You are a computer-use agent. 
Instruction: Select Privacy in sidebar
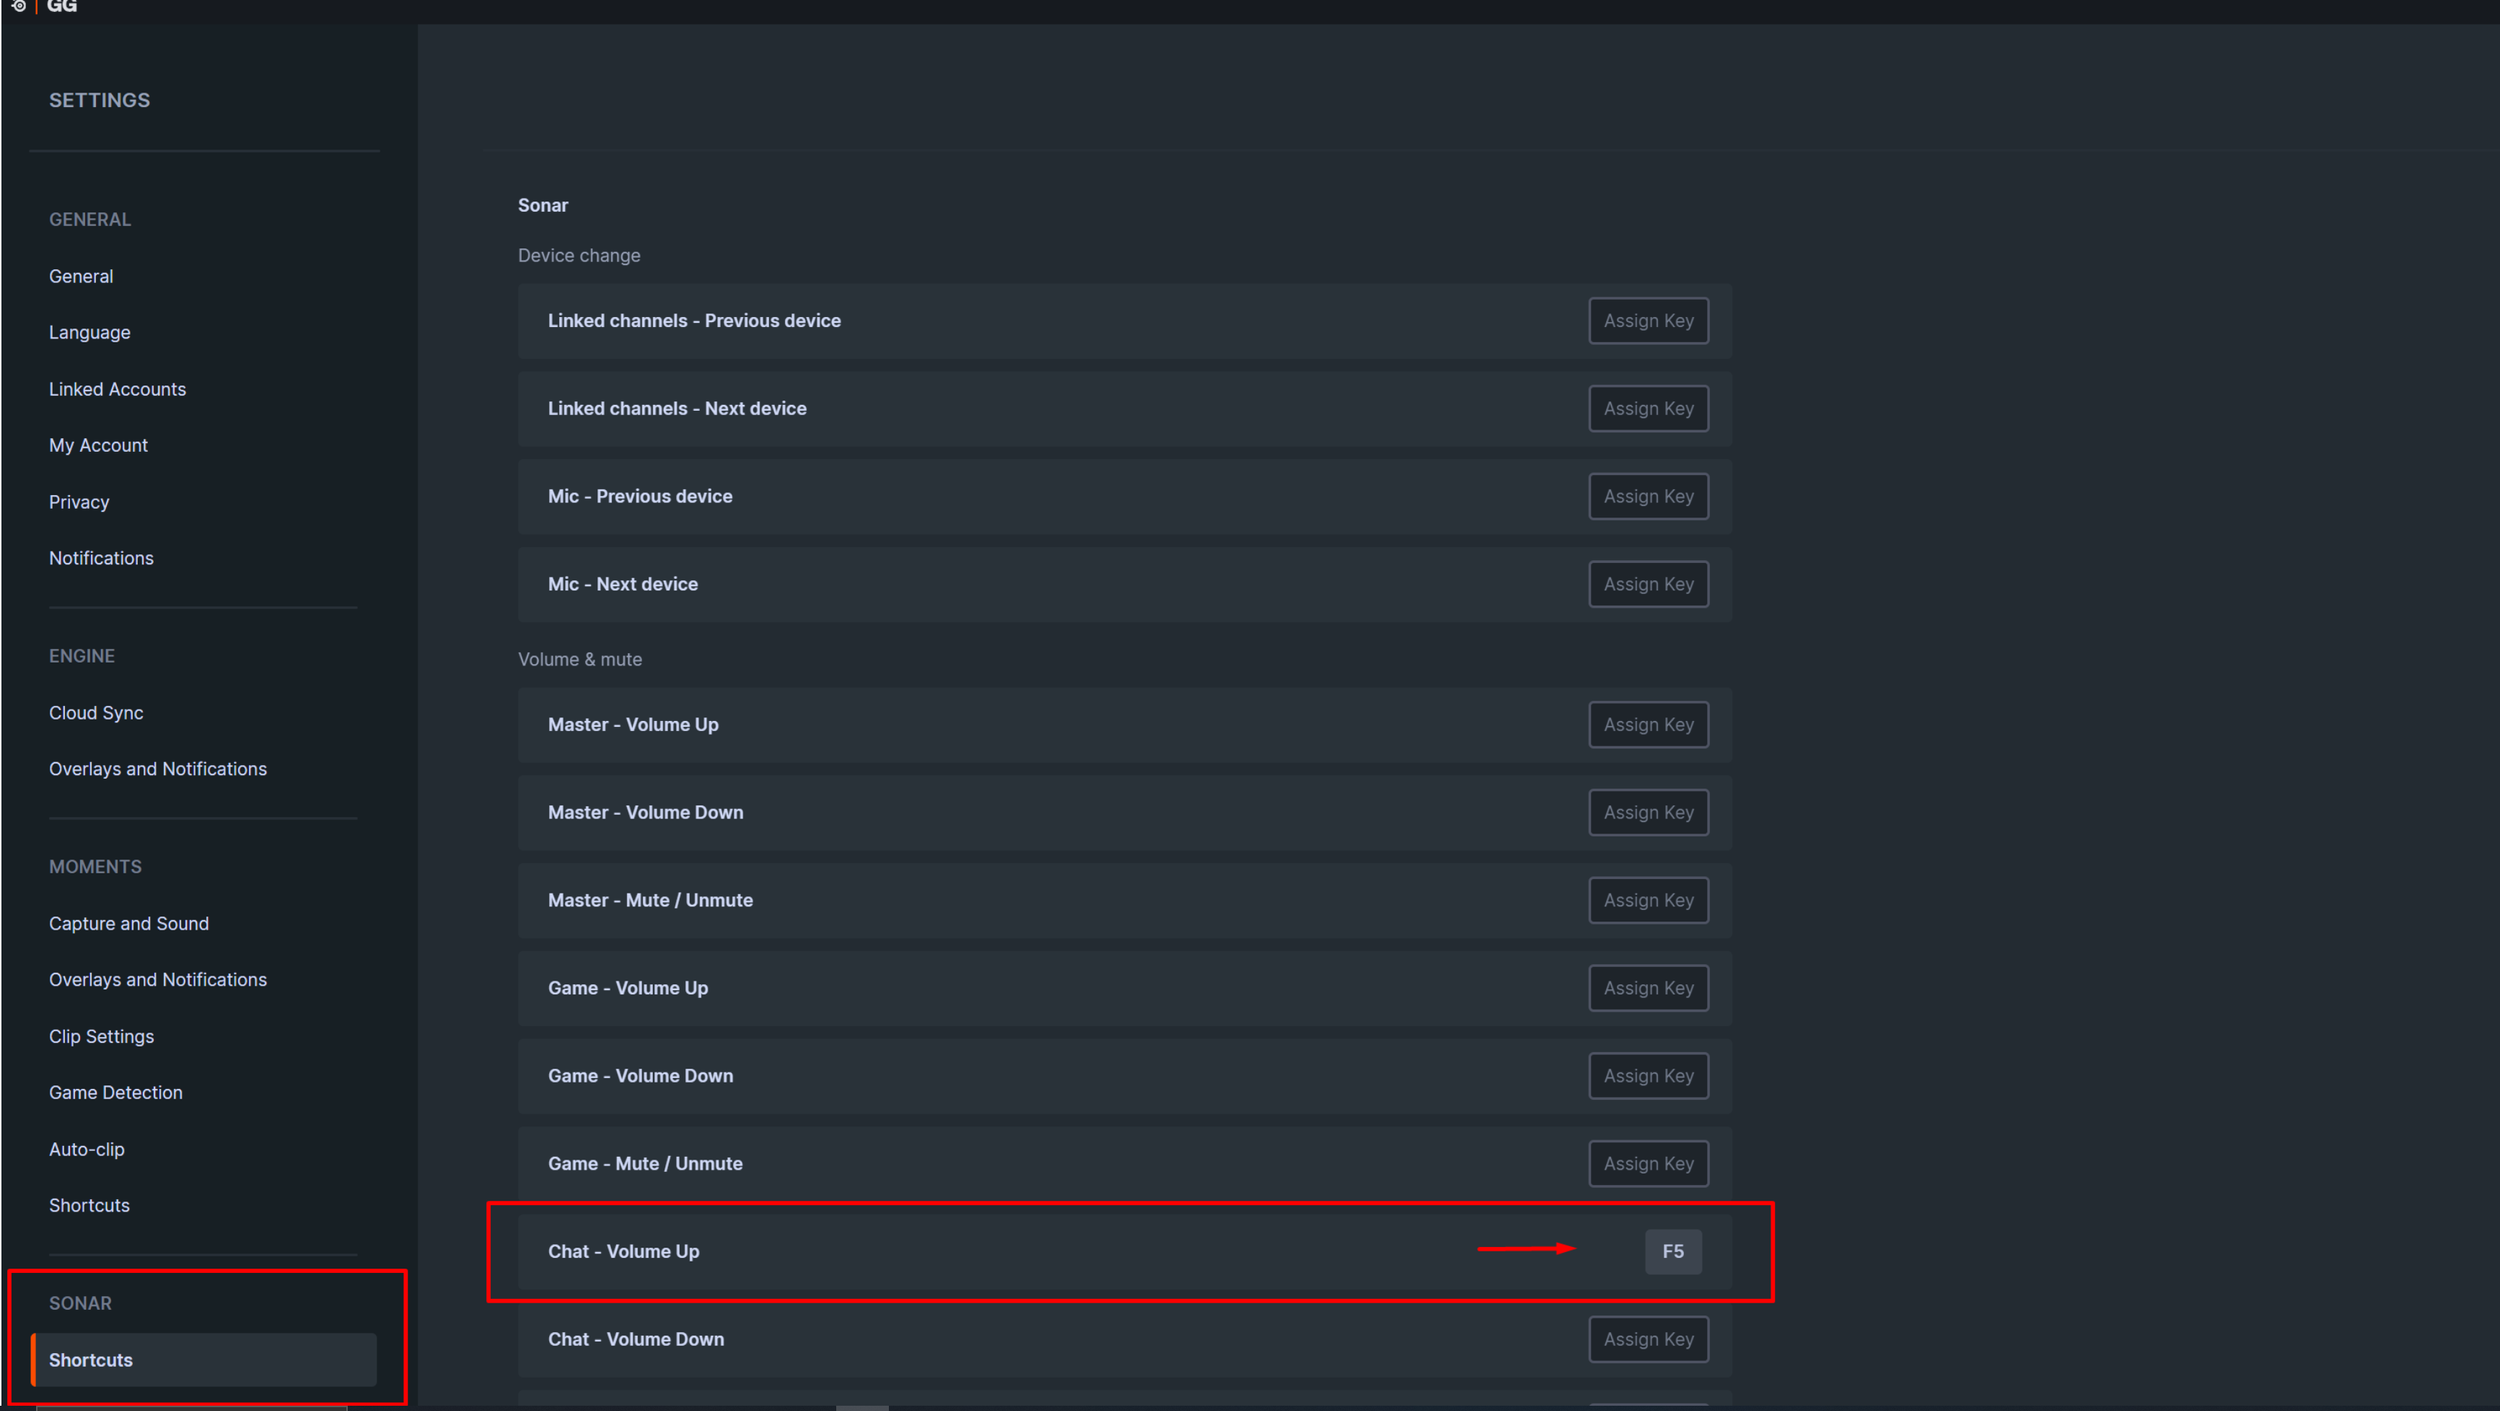pos(79,502)
